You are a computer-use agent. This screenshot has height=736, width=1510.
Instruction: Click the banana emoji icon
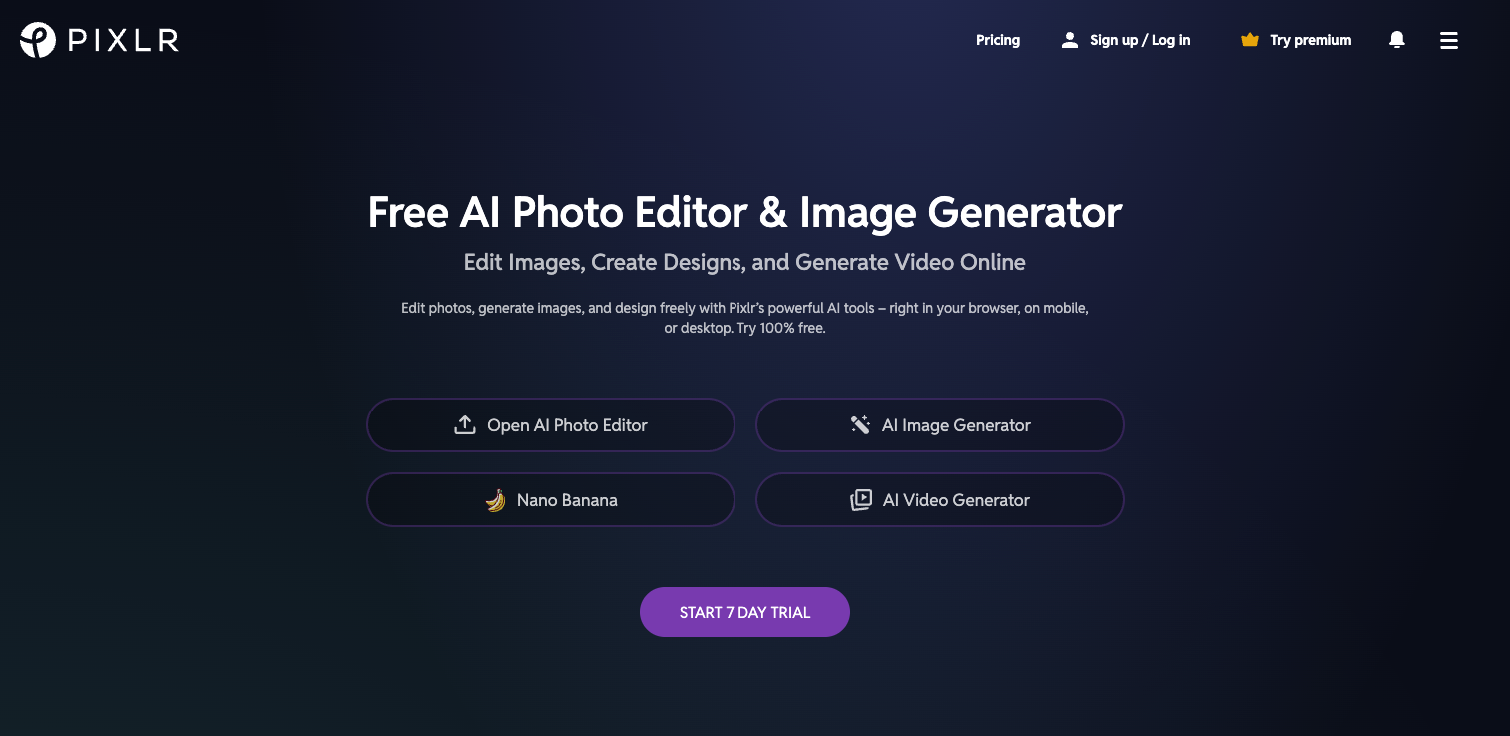tap(495, 500)
